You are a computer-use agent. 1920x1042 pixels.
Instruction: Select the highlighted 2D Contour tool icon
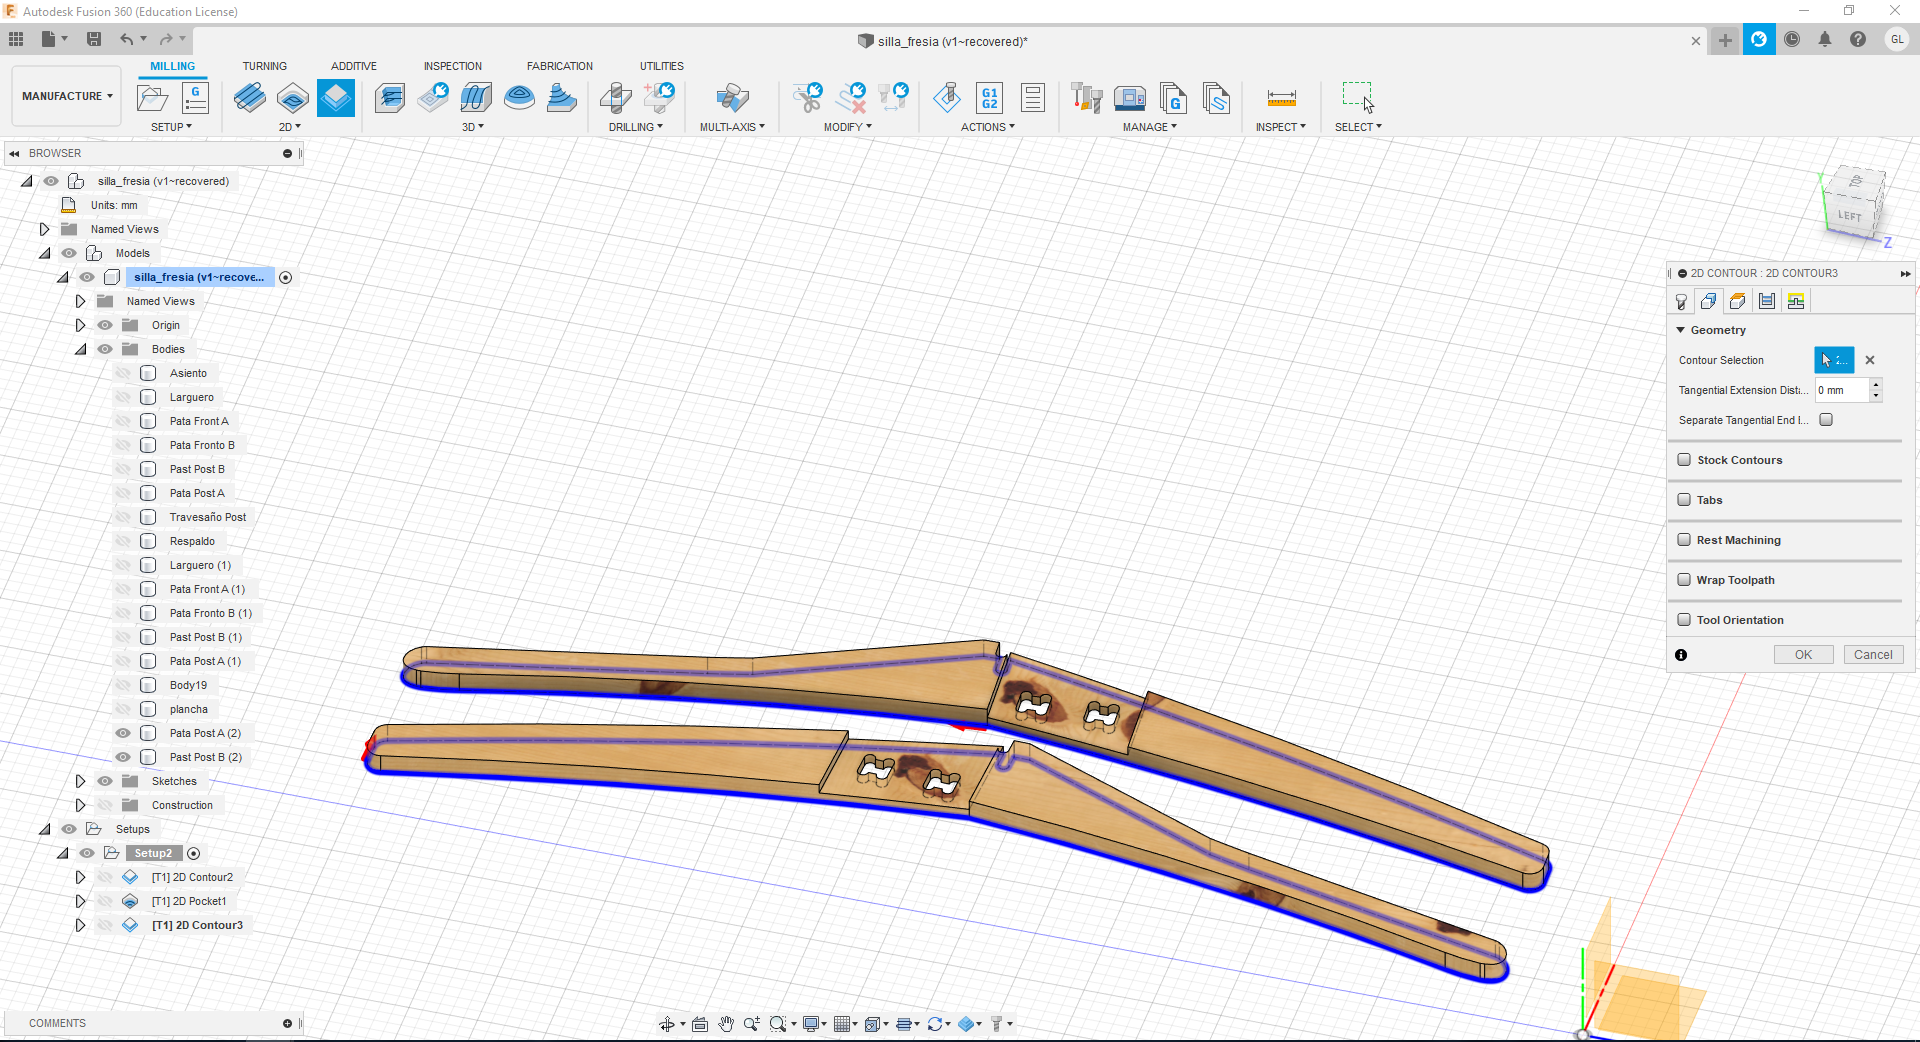[336, 98]
